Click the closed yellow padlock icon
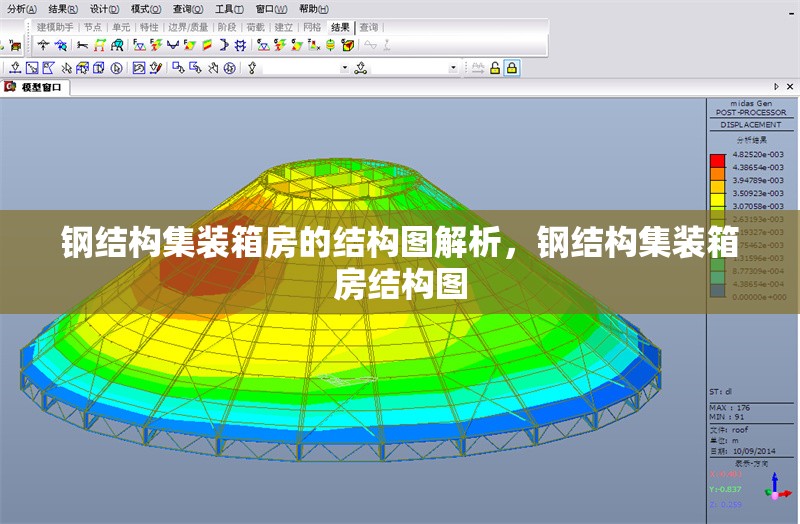800x524 pixels. (x=512, y=68)
